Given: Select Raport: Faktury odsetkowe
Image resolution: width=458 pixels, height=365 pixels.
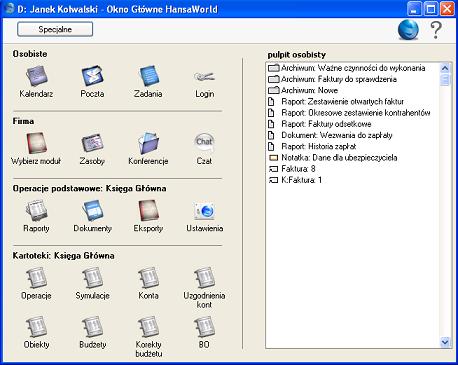Looking at the screenshot, I should coord(320,124).
